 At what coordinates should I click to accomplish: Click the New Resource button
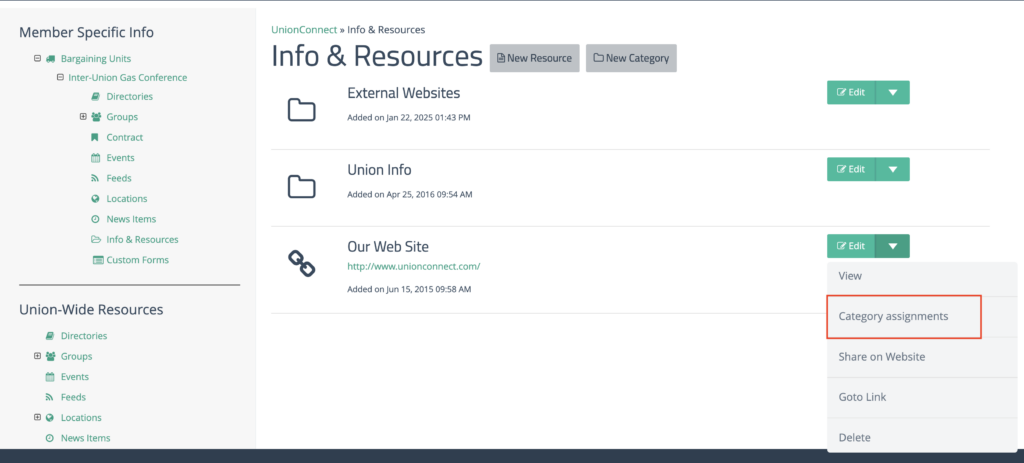534,58
